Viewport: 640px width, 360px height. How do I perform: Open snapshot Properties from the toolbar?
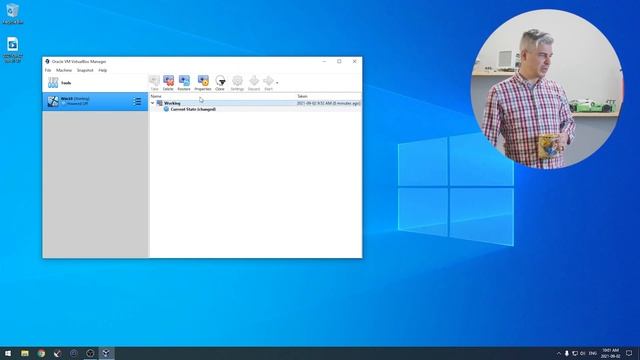(x=203, y=83)
